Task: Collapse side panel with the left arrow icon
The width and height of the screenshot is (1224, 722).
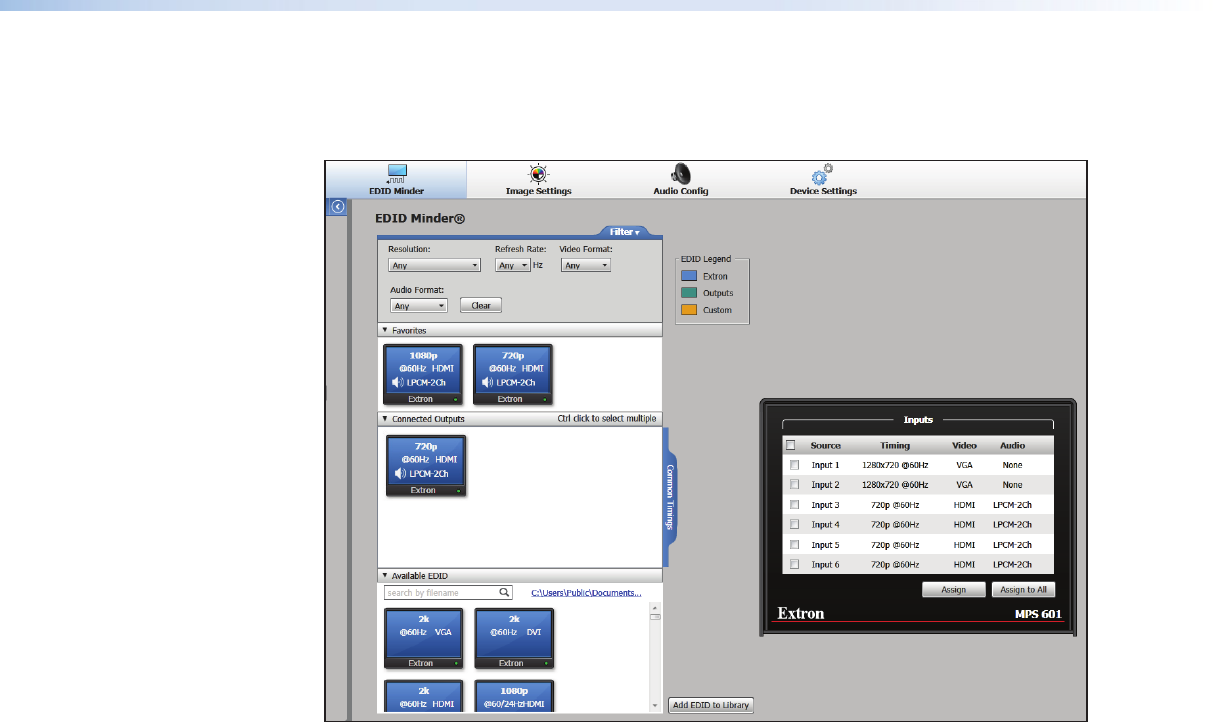Action: 338,207
